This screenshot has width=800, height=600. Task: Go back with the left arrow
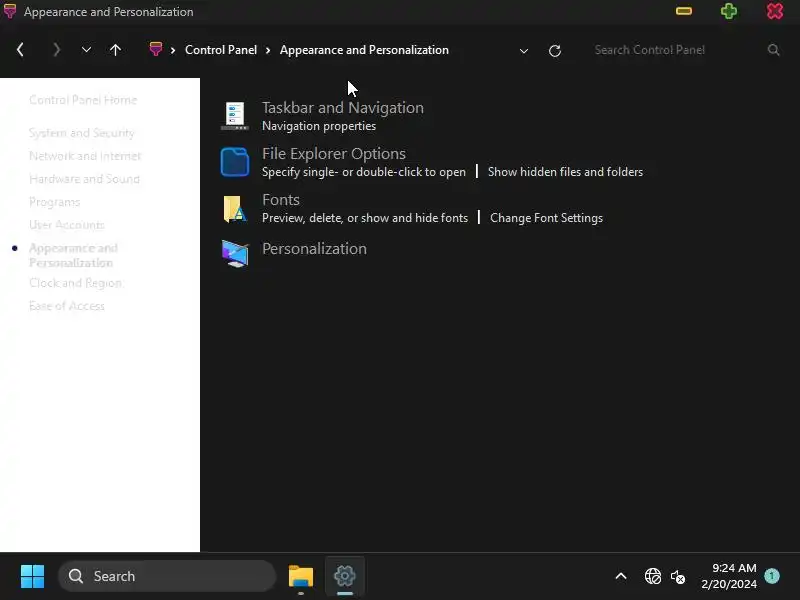click(x=20, y=50)
